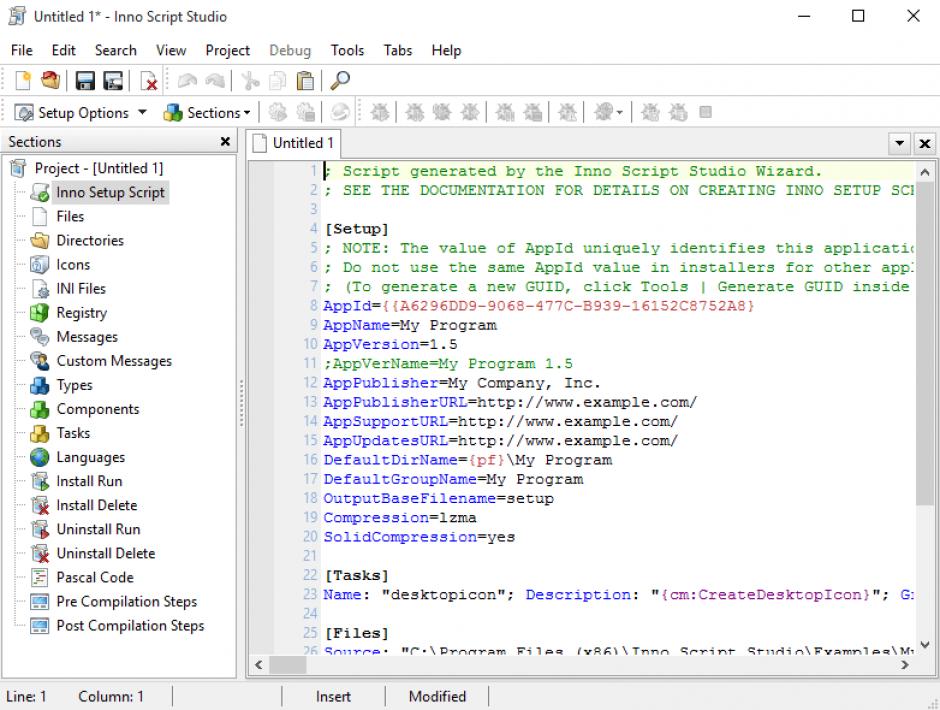Click the Compression=lzma line
Viewport: 940px width, 710px height.
(x=400, y=518)
